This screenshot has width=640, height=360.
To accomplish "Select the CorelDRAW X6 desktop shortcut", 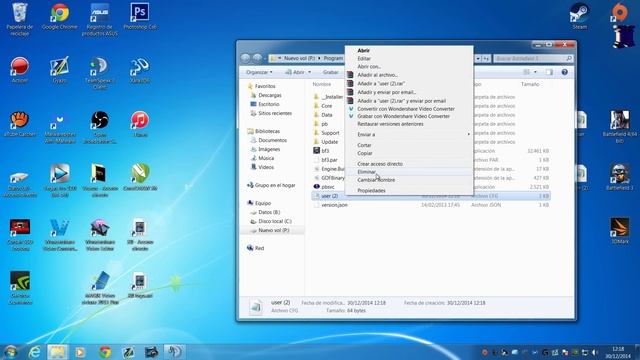I will [x=140, y=177].
